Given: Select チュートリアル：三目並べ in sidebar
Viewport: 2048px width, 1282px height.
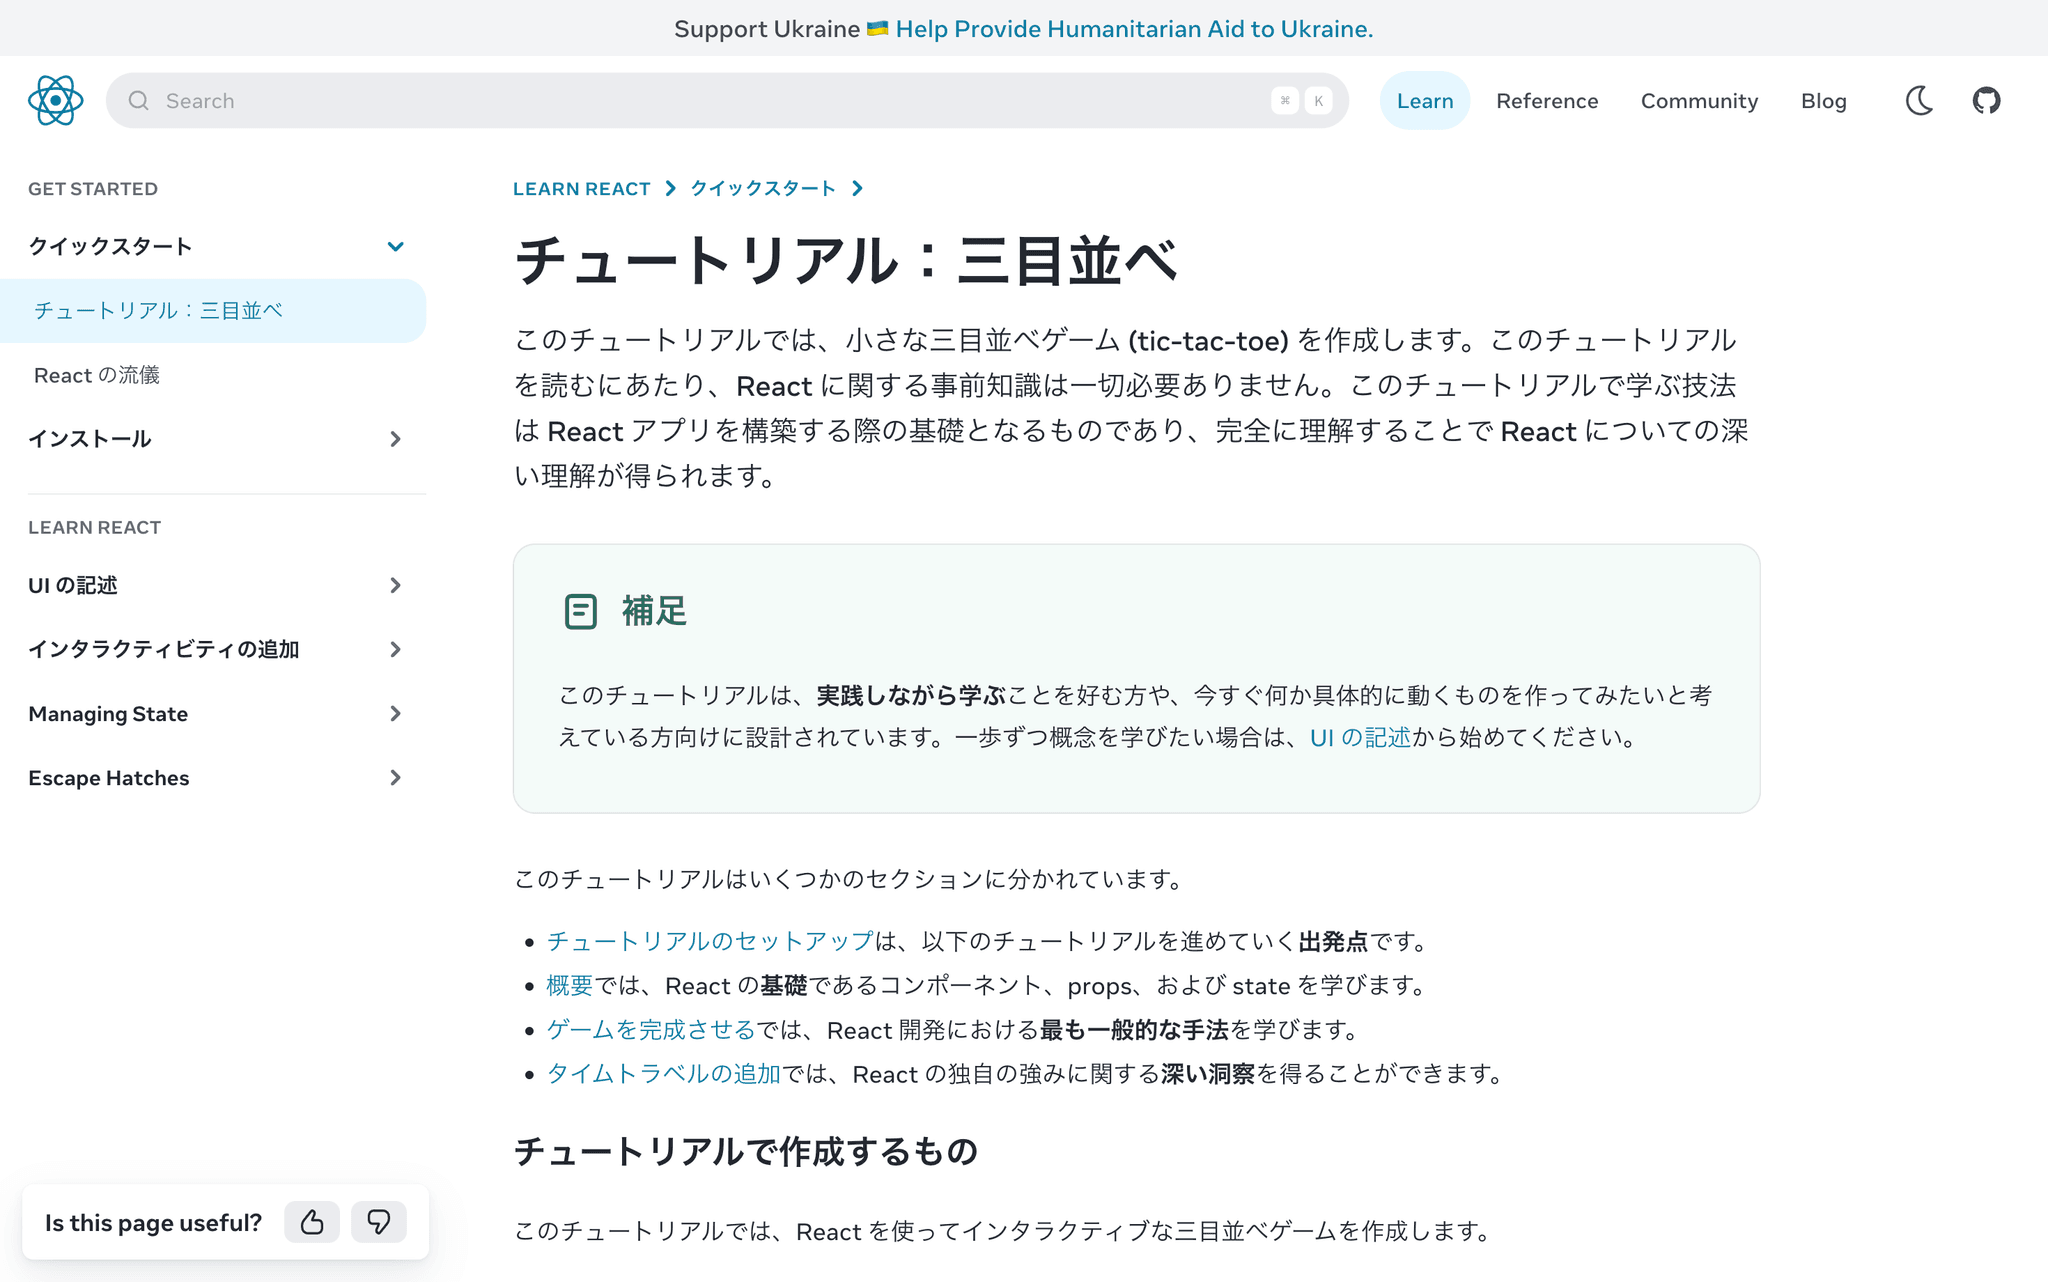Looking at the screenshot, I should click(x=213, y=310).
